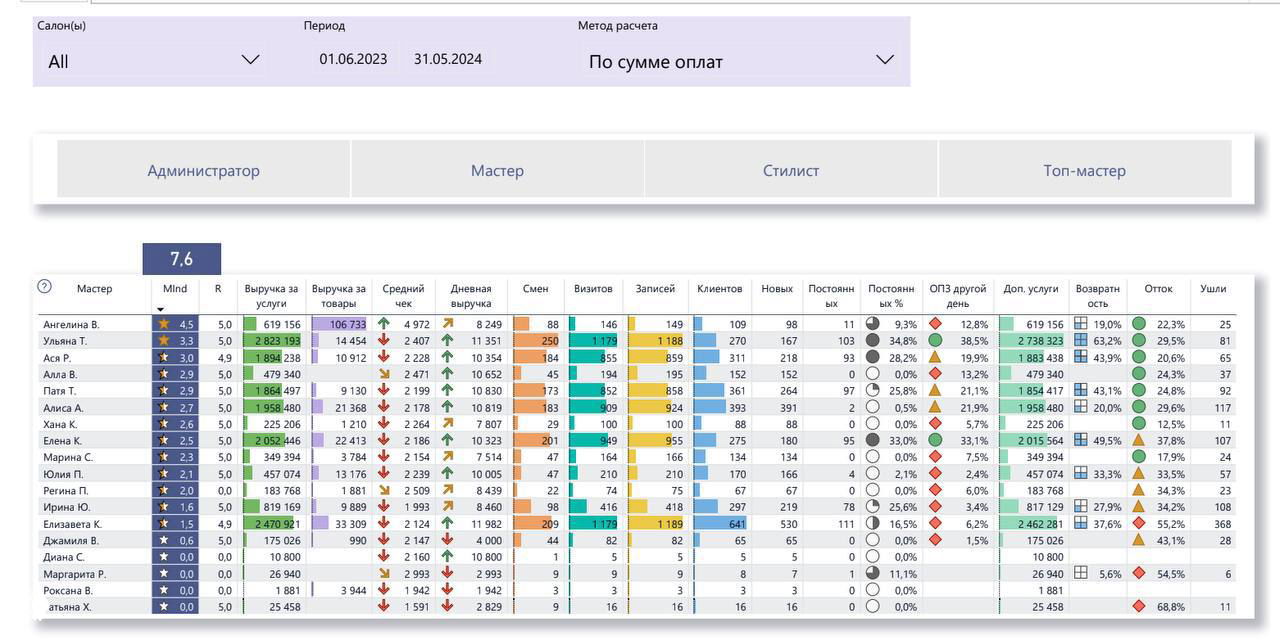Click the Администратор button
The height and width of the screenshot is (640, 1280).
tap(205, 170)
